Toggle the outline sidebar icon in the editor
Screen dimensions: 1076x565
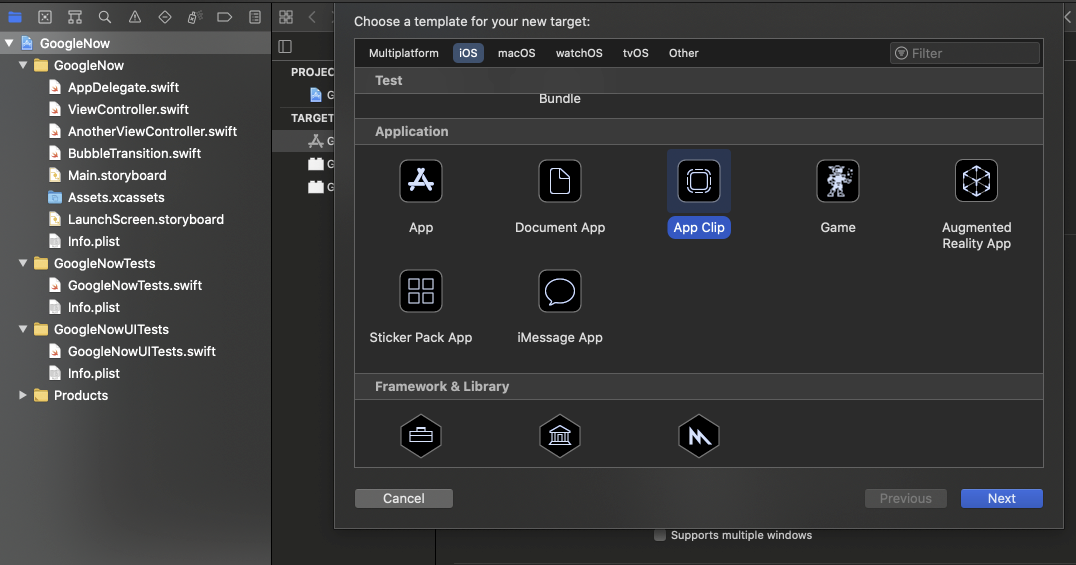click(x=285, y=47)
